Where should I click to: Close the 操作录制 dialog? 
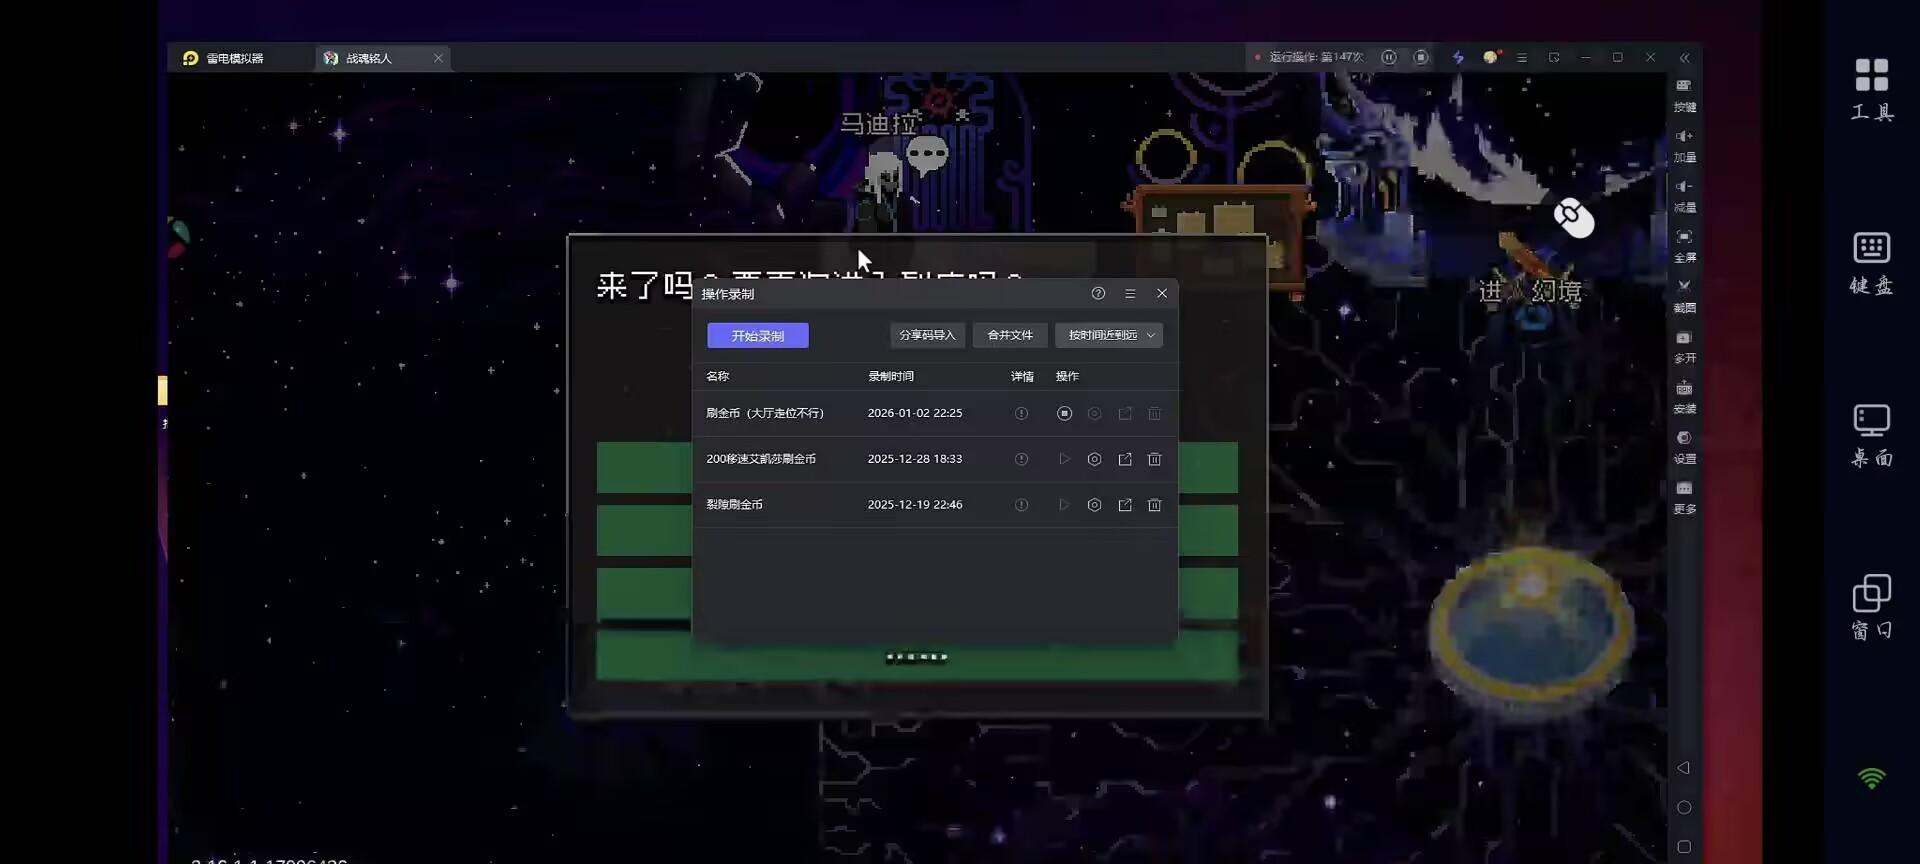coord(1162,294)
